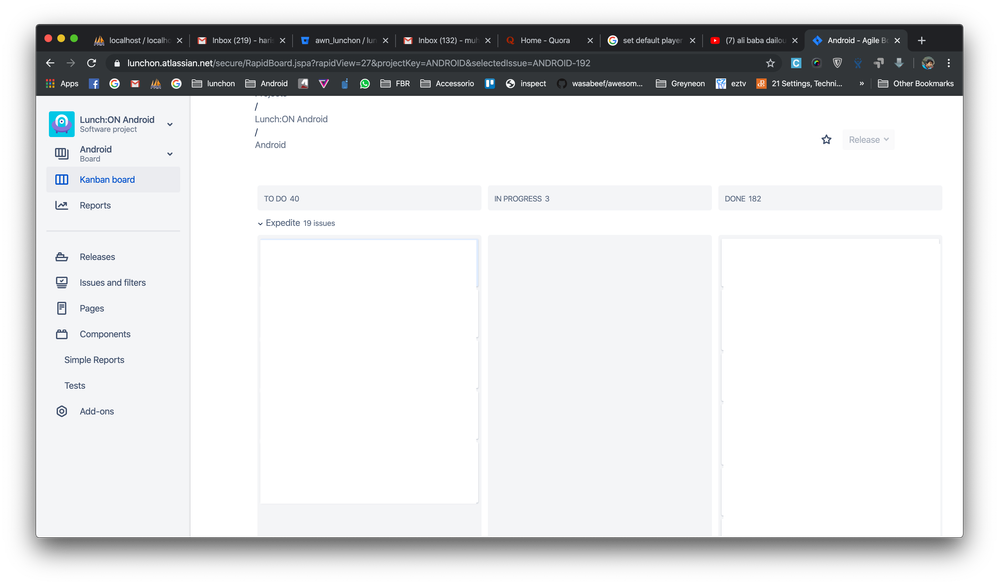Click the Android board icon

click(62, 154)
